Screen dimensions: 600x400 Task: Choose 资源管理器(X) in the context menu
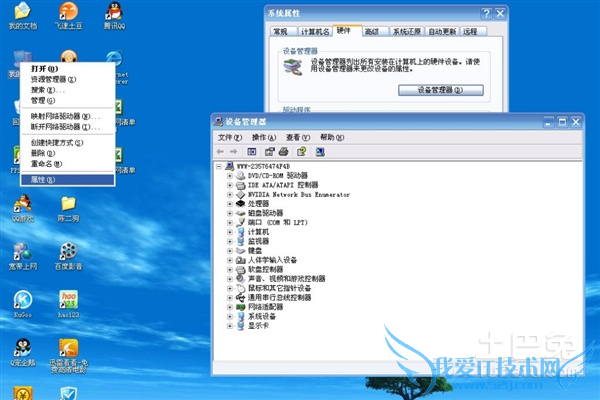pyautogui.click(x=68, y=79)
